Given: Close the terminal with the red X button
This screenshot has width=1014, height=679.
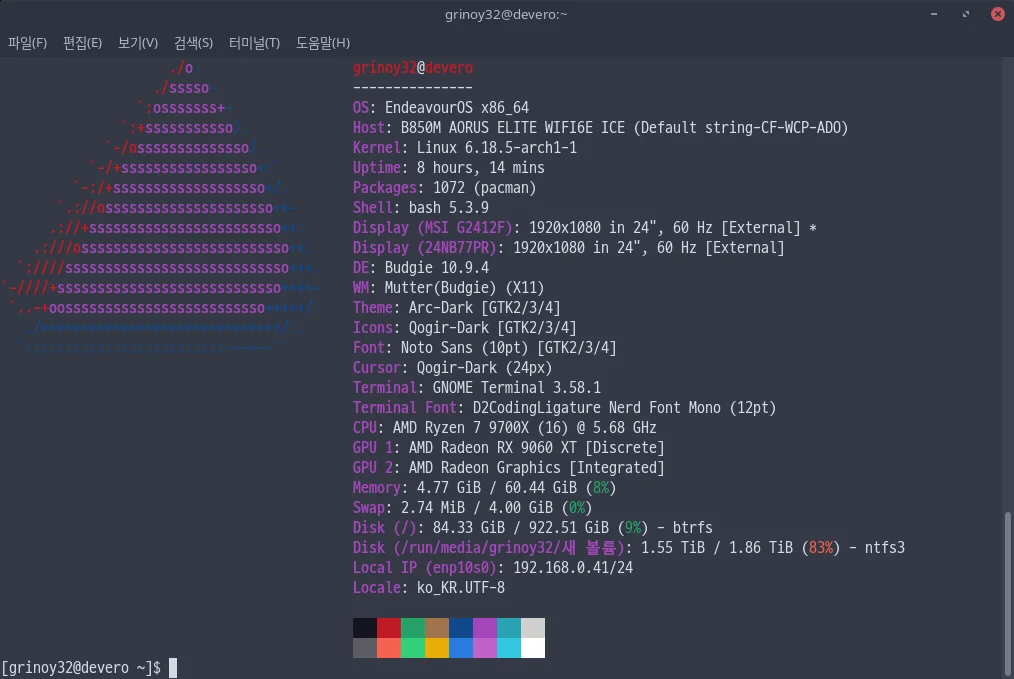Looking at the screenshot, I should (x=997, y=14).
